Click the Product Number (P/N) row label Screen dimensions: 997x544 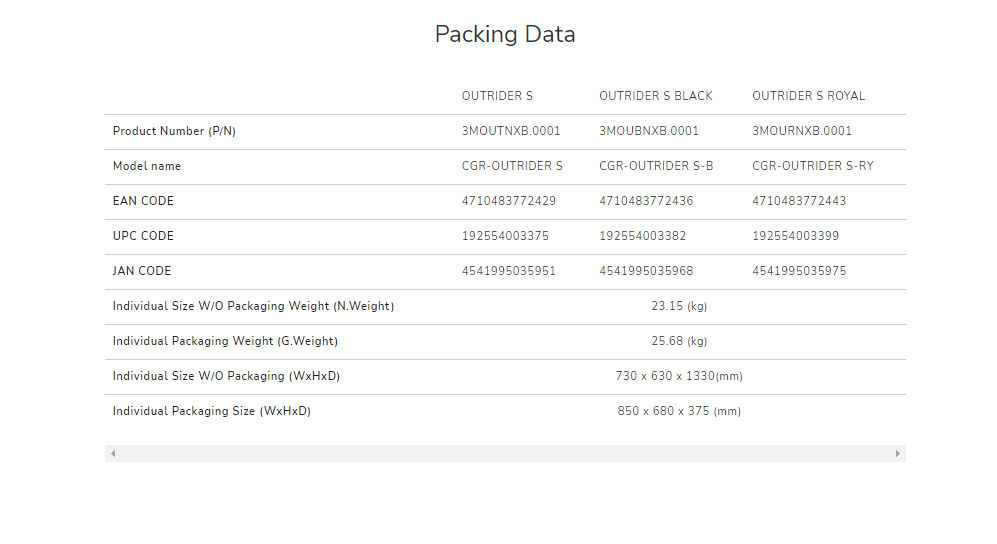174,131
